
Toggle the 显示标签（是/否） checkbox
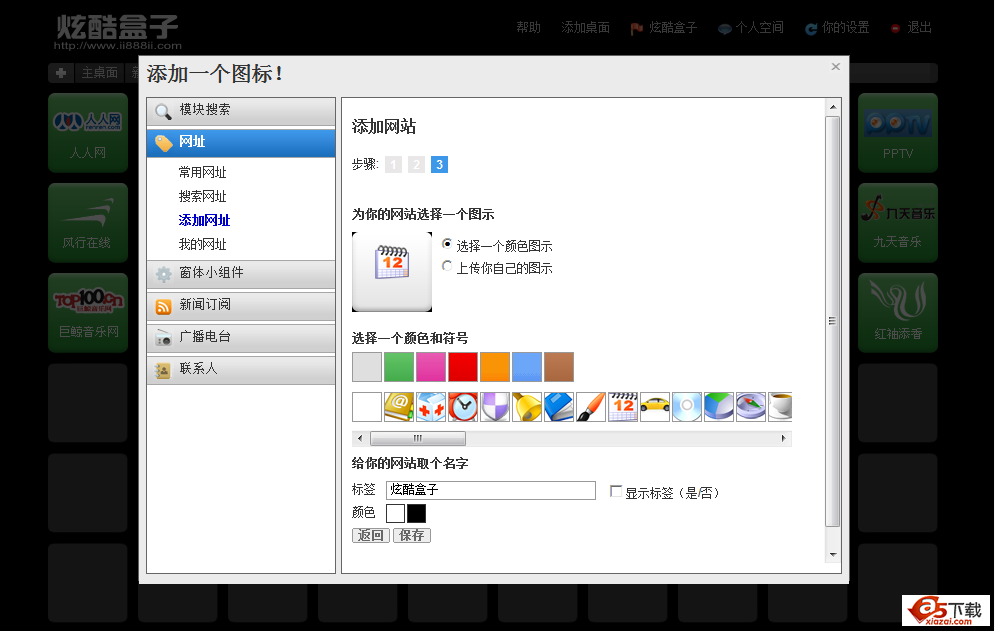[x=615, y=491]
